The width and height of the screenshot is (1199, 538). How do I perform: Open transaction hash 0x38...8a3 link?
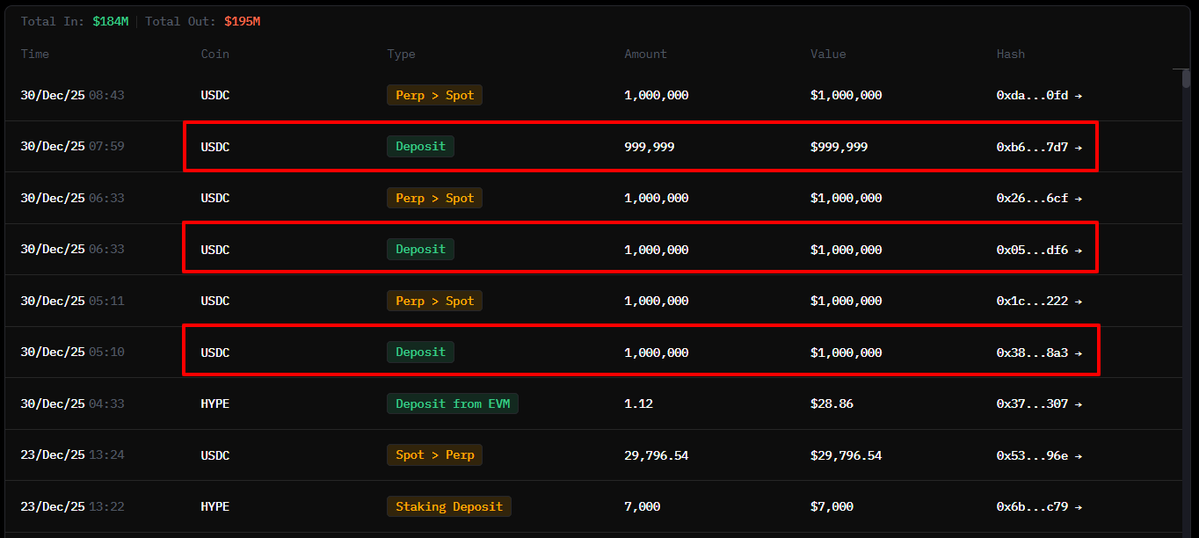(x=1038, y=352)
